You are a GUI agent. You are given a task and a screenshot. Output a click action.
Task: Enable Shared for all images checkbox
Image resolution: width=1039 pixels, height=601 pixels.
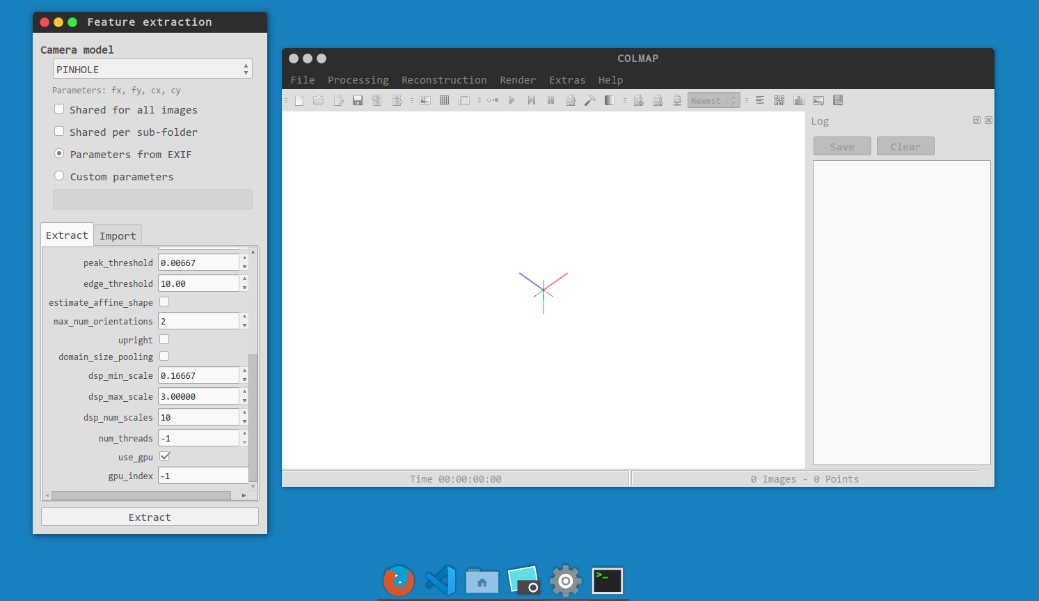59,109
